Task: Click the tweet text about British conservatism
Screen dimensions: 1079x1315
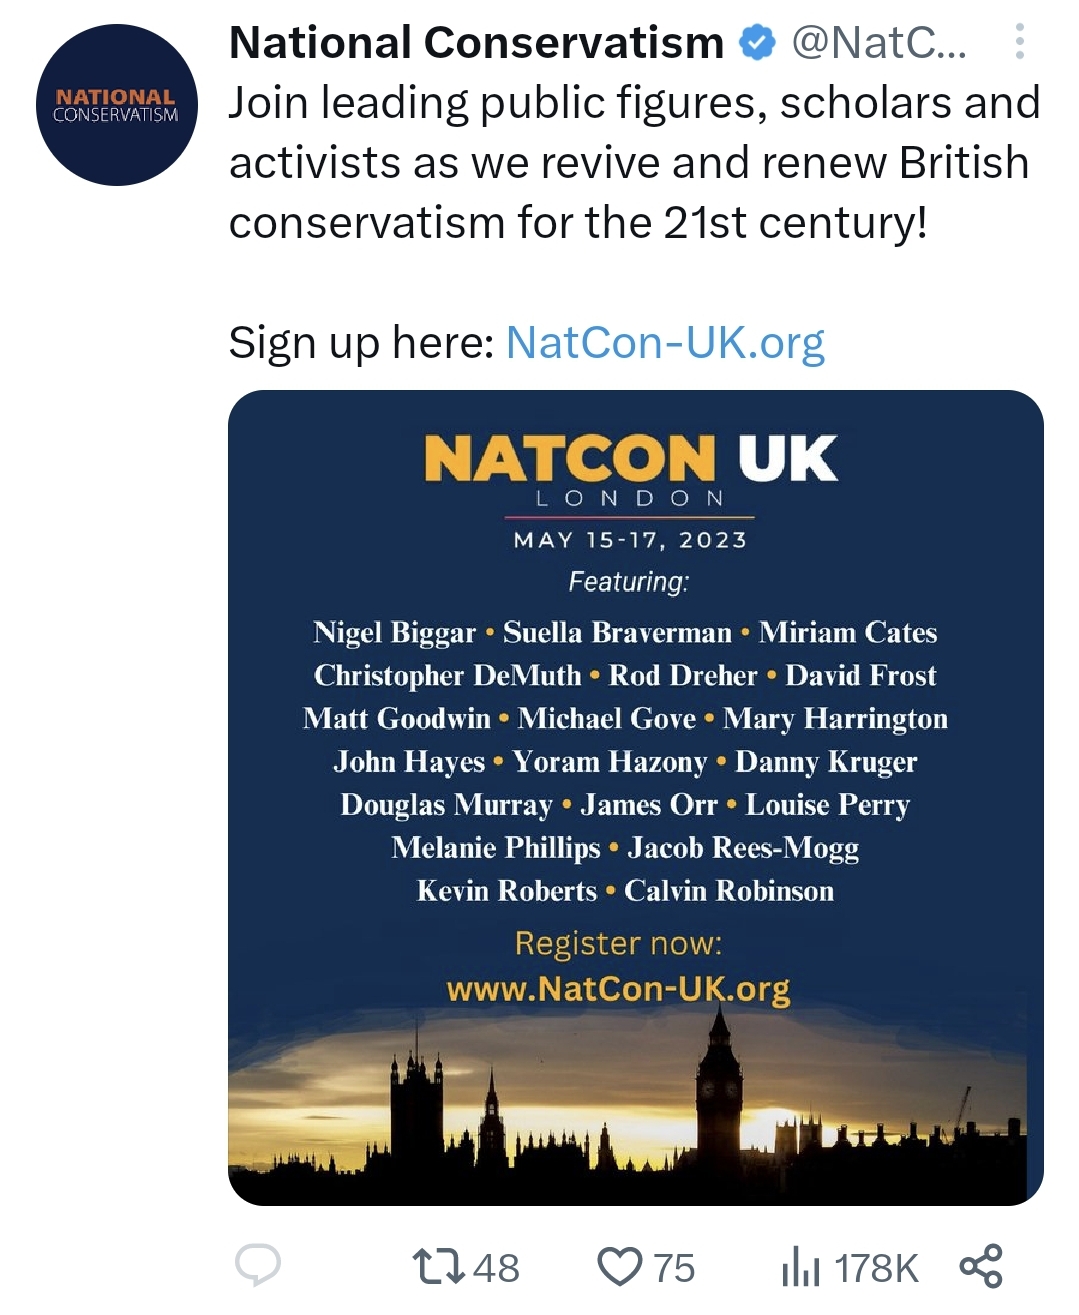Action: [634, 162]
